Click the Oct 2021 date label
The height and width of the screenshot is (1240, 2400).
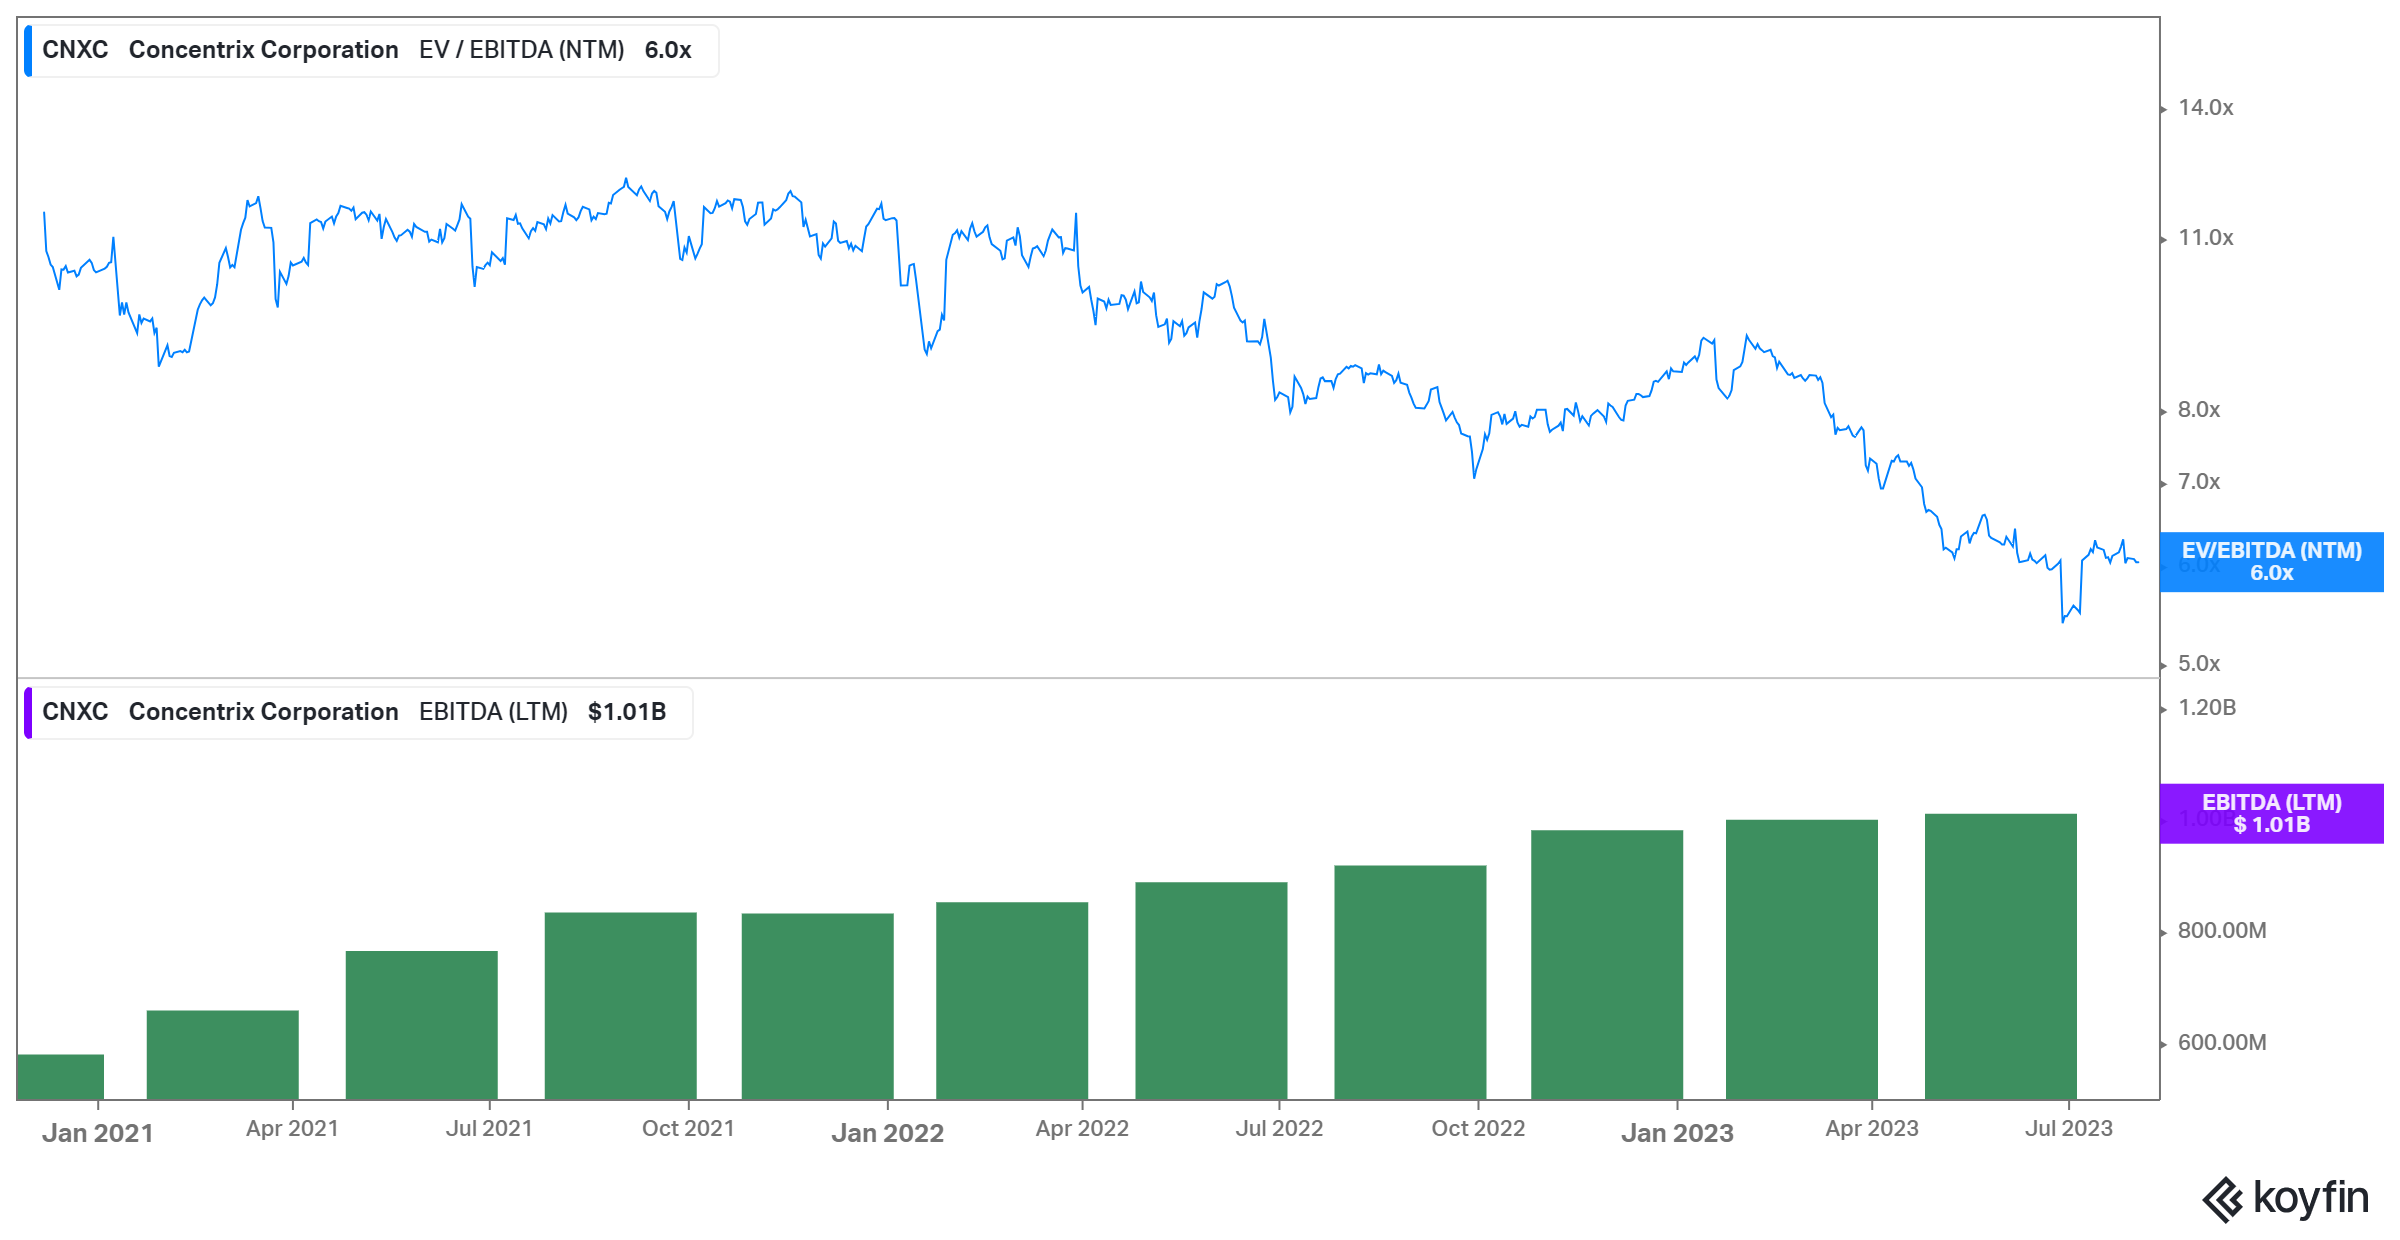[x=688, y=1129]
